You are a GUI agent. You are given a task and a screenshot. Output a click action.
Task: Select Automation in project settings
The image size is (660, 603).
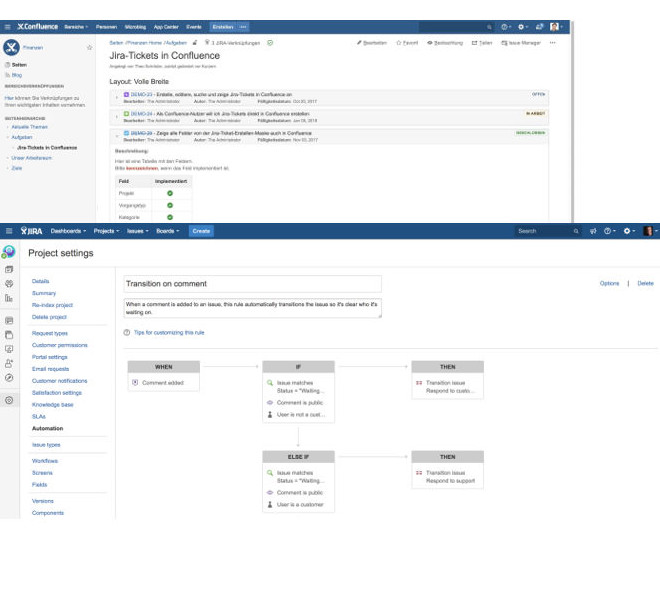pyautogui.click(x=48, y=428)
